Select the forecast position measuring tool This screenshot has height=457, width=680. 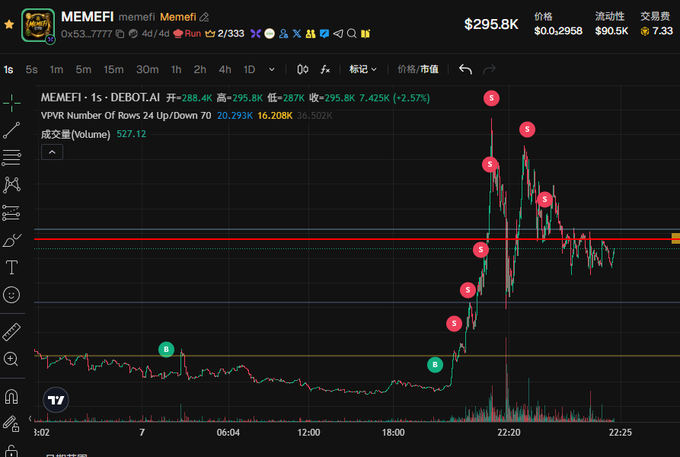[12, 213]
